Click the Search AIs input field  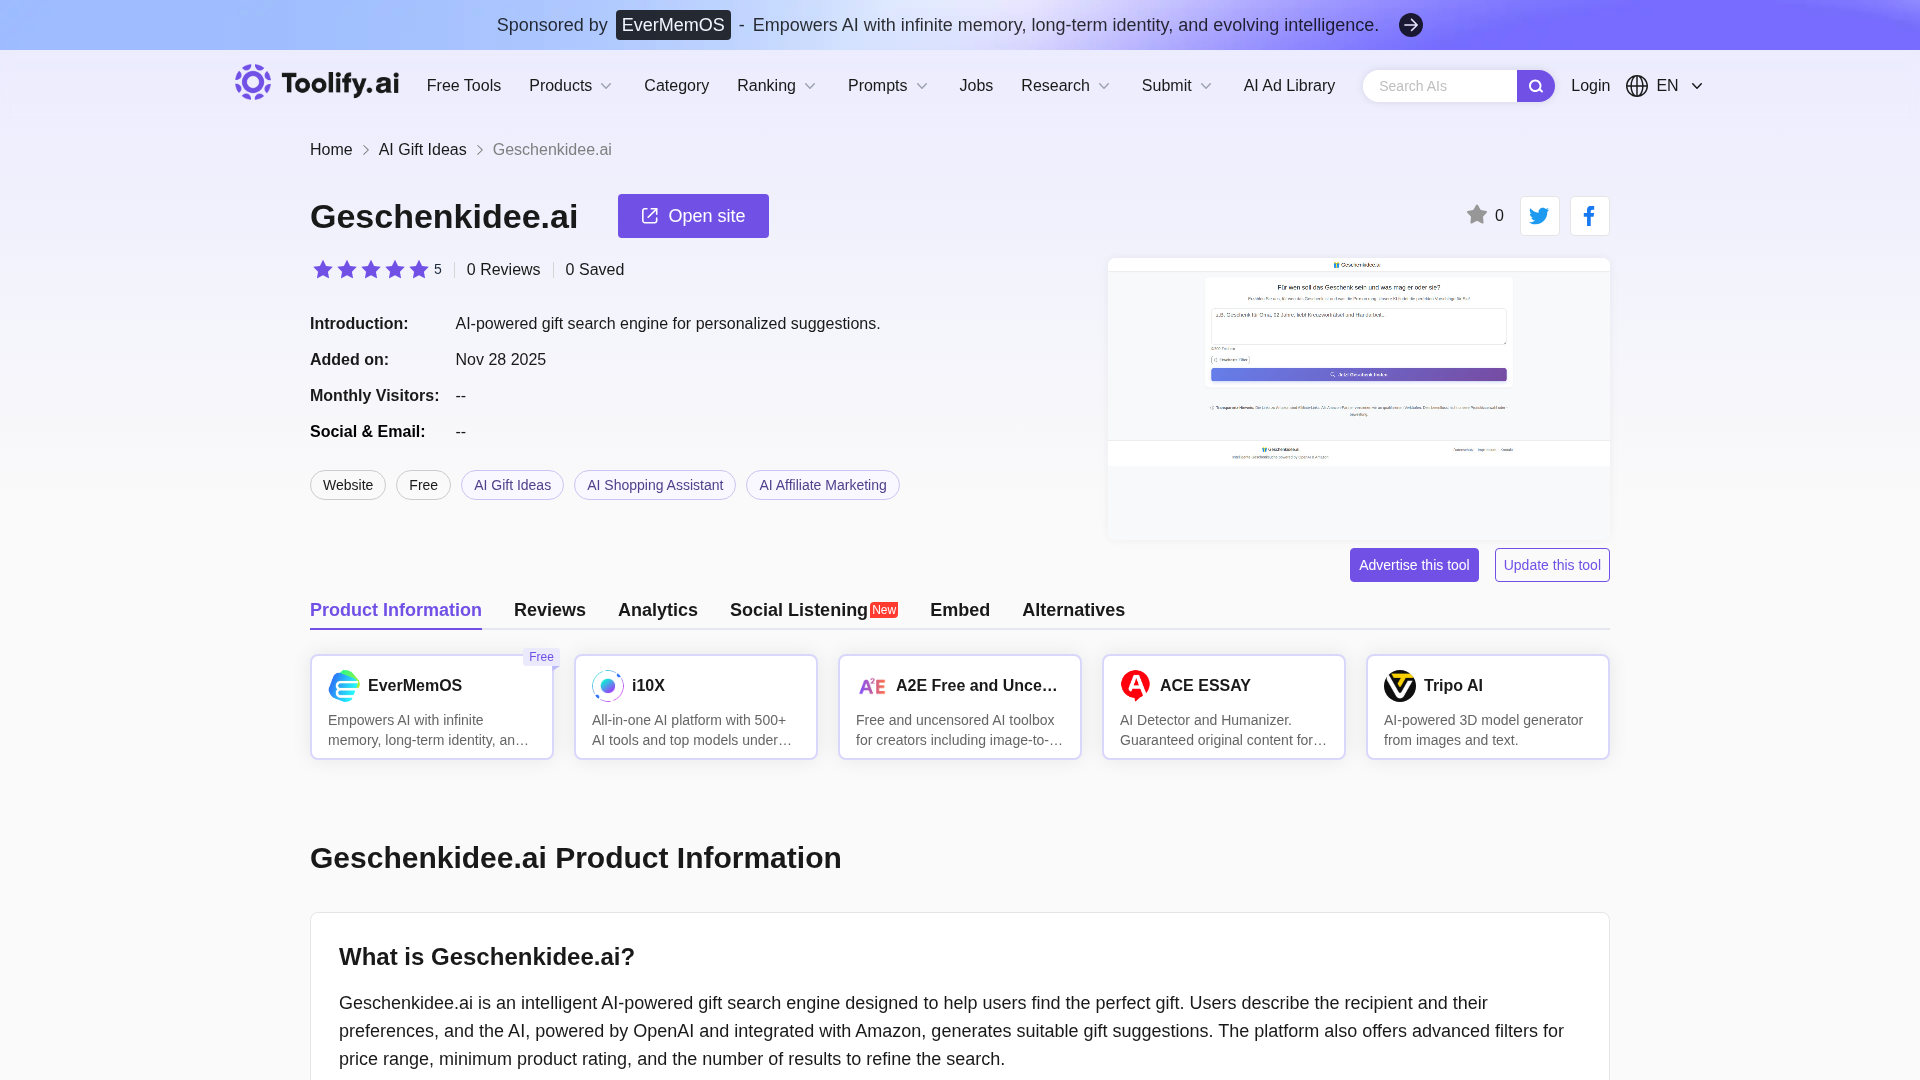tap(1438, 86)
